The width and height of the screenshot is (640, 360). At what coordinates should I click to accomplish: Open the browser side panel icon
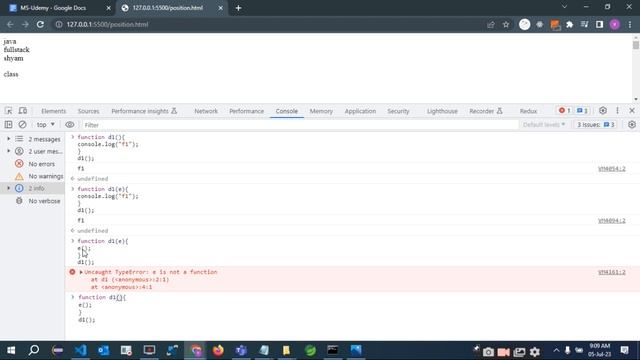click(599, 24)
